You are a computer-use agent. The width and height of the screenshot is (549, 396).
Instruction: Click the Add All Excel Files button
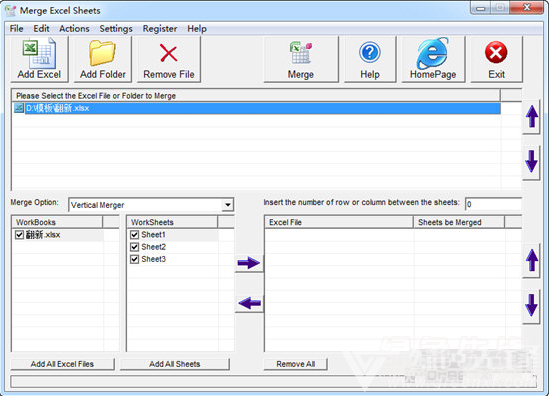(62, 364)
